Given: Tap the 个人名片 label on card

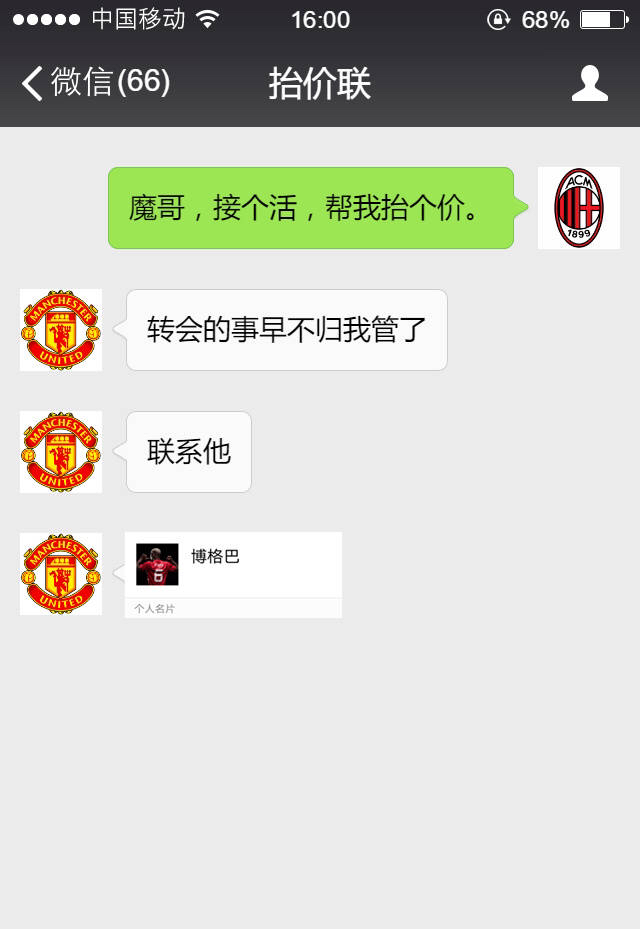Looking at the screenshot, I should click(x=155, y=608).
